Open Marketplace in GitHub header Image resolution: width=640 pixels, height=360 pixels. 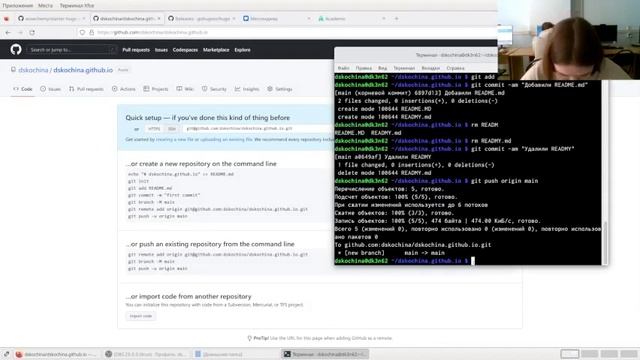pyautogui.click(x=216, y=50)
